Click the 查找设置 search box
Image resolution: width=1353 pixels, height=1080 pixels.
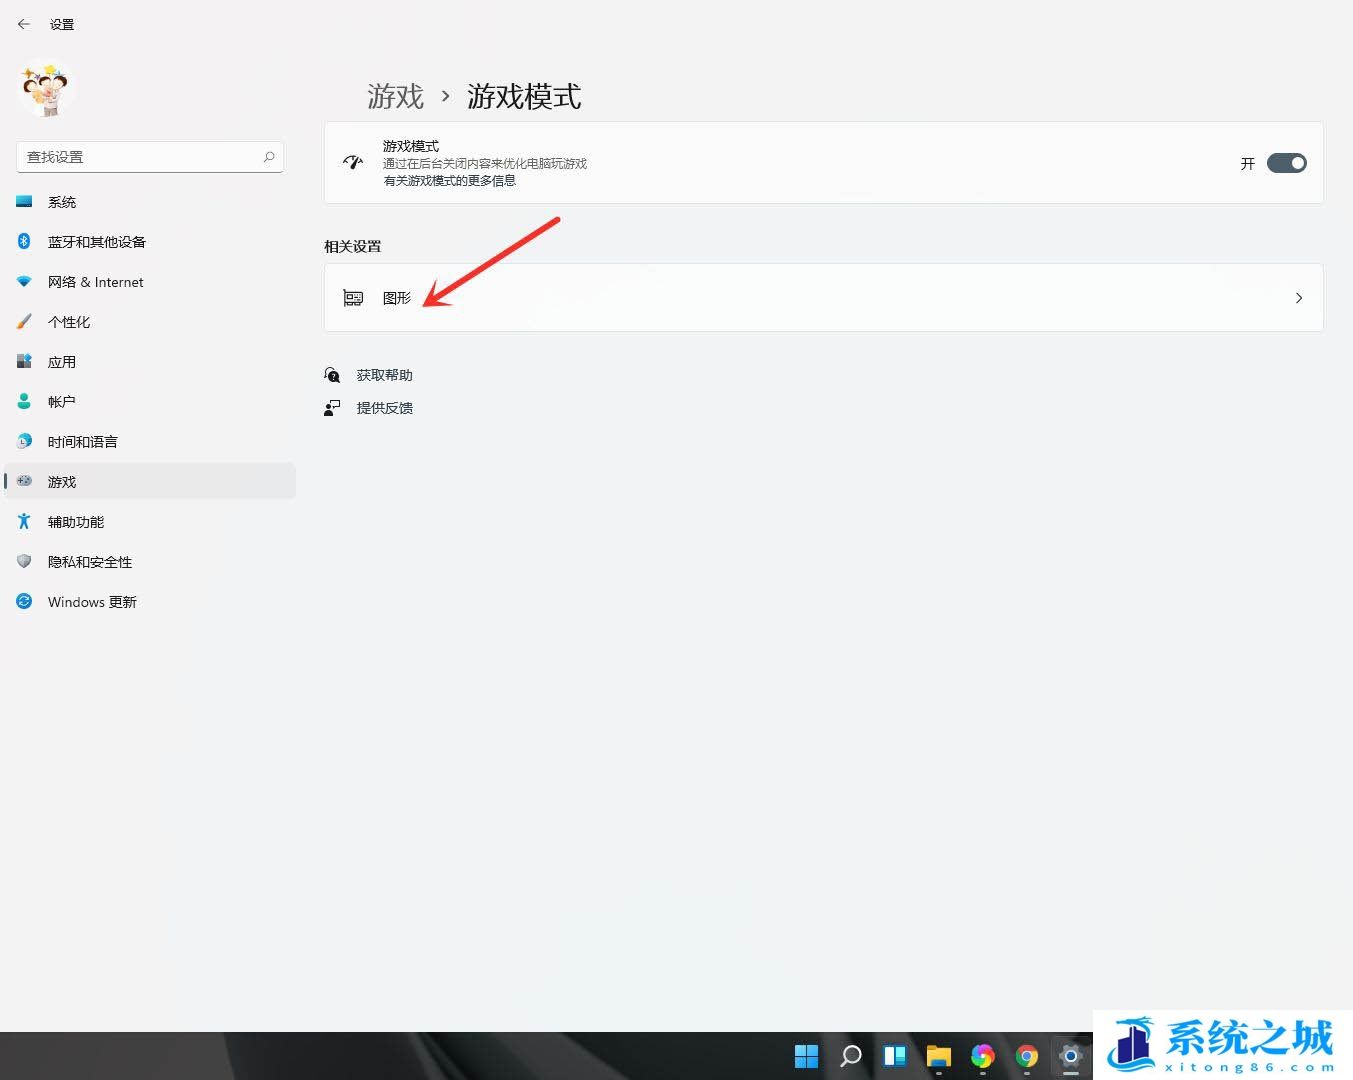pyautogui.click(x=148, y=156)
